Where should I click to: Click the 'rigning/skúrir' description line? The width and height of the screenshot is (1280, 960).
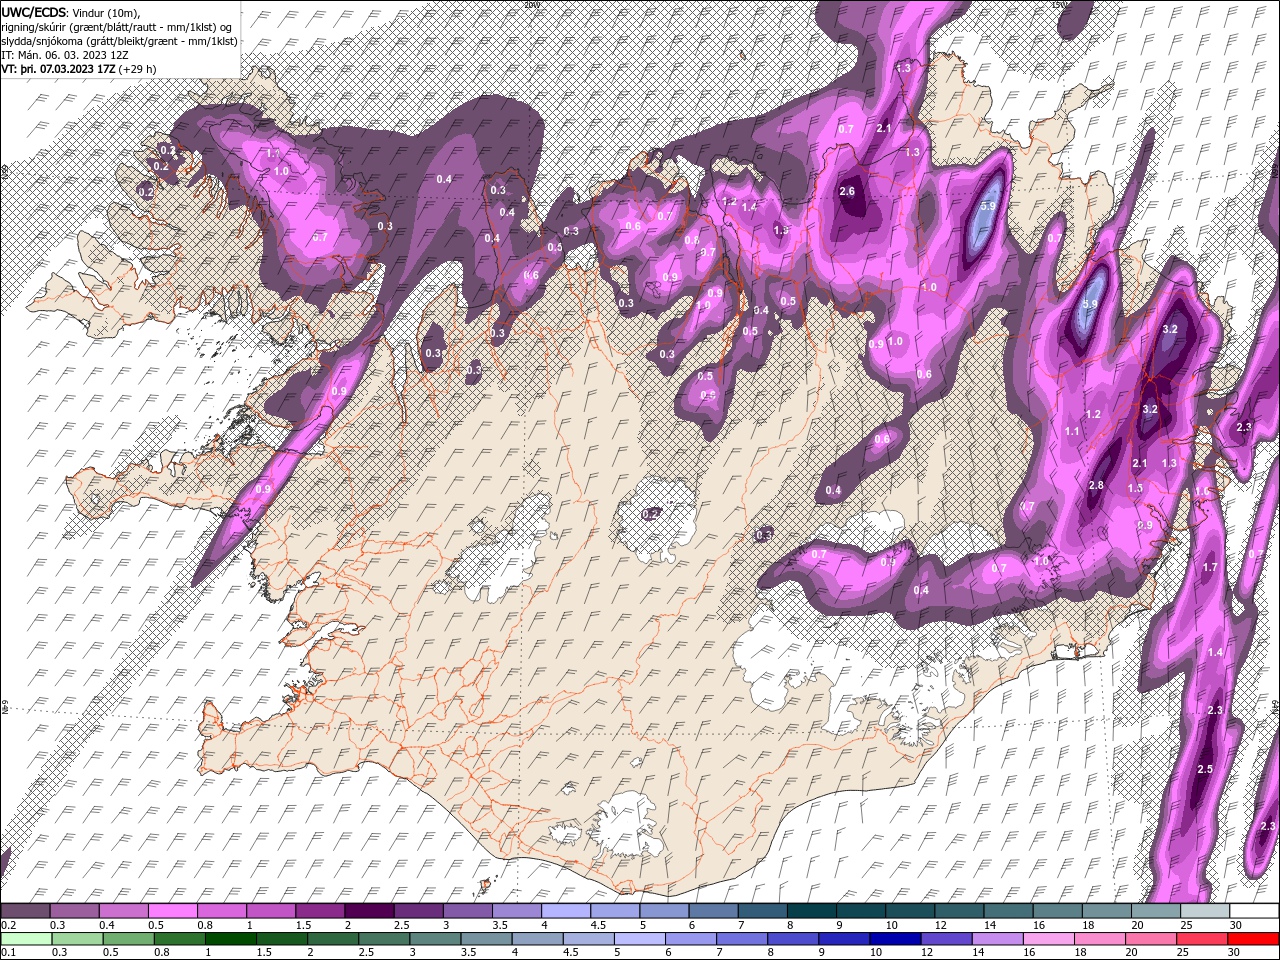point(118,26)
